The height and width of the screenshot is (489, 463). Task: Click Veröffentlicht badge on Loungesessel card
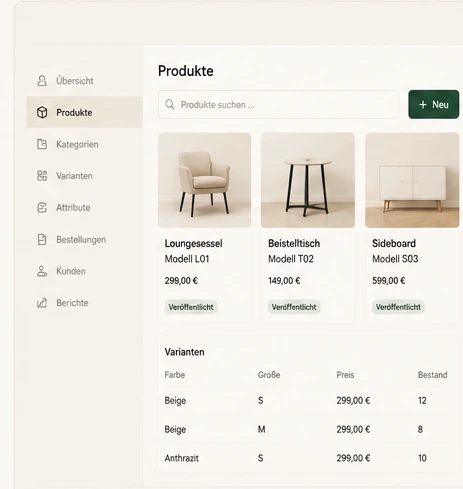191,307
